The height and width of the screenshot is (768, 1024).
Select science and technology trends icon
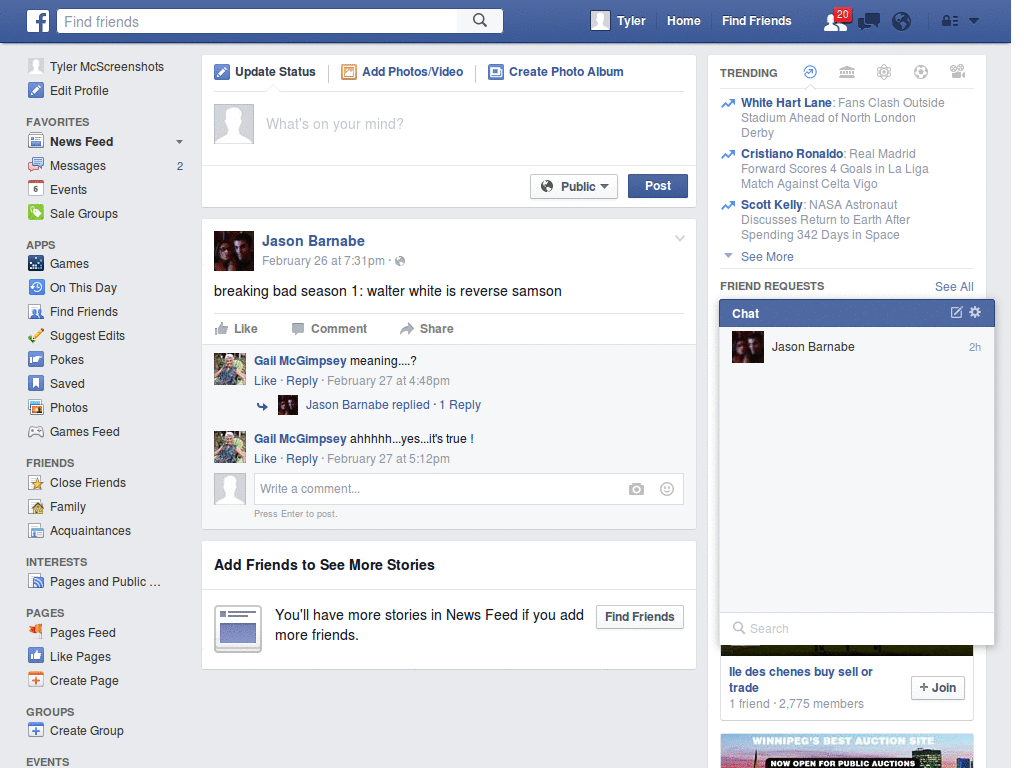(884, 72)
